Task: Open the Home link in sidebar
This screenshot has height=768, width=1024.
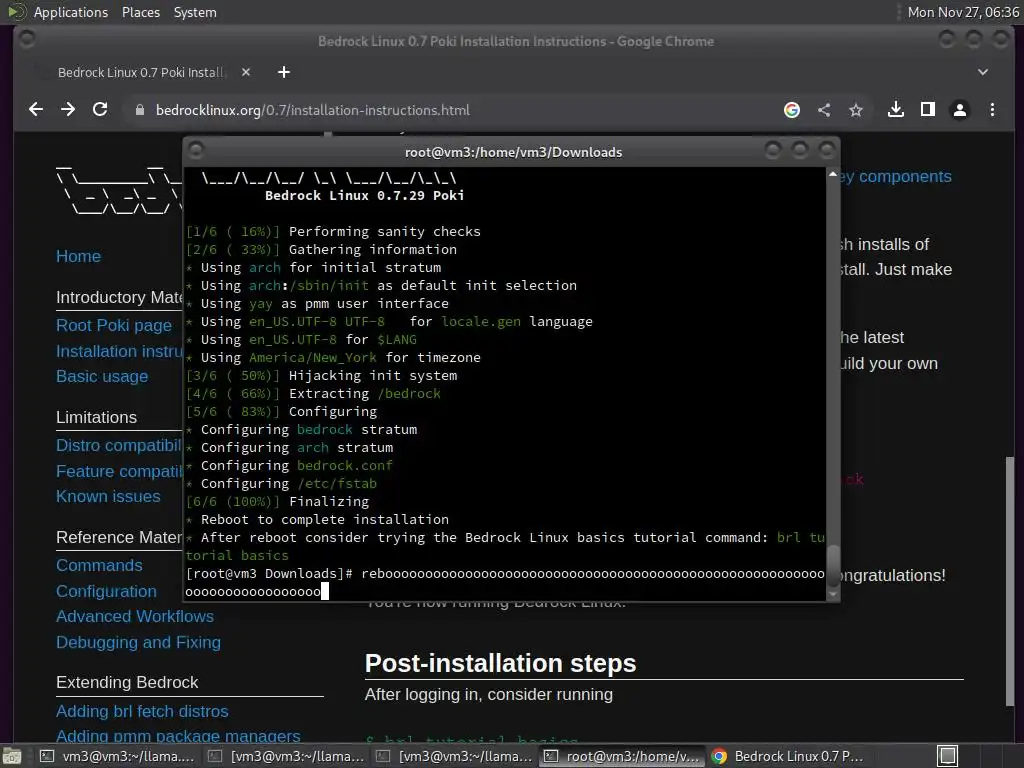Action: (78, 256)
